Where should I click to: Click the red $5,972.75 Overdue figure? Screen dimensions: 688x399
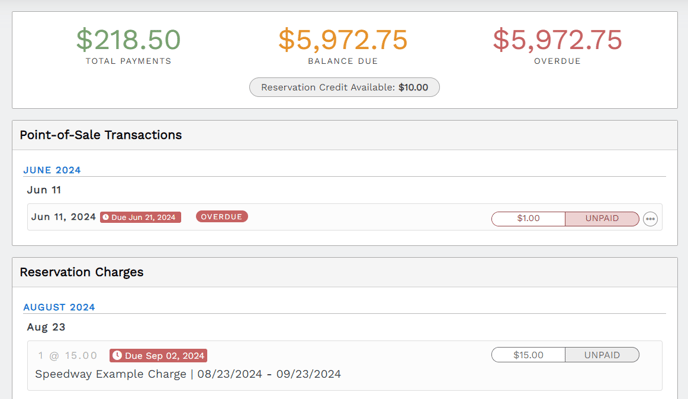pyautogui.click(x=557, y=40)
